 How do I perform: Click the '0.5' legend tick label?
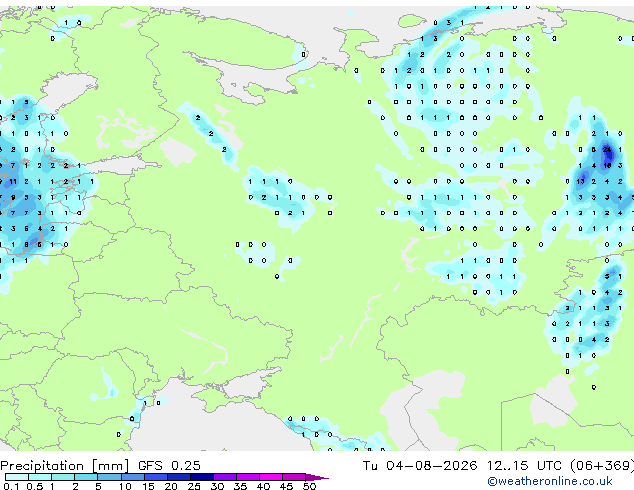(x=35, y=486)
